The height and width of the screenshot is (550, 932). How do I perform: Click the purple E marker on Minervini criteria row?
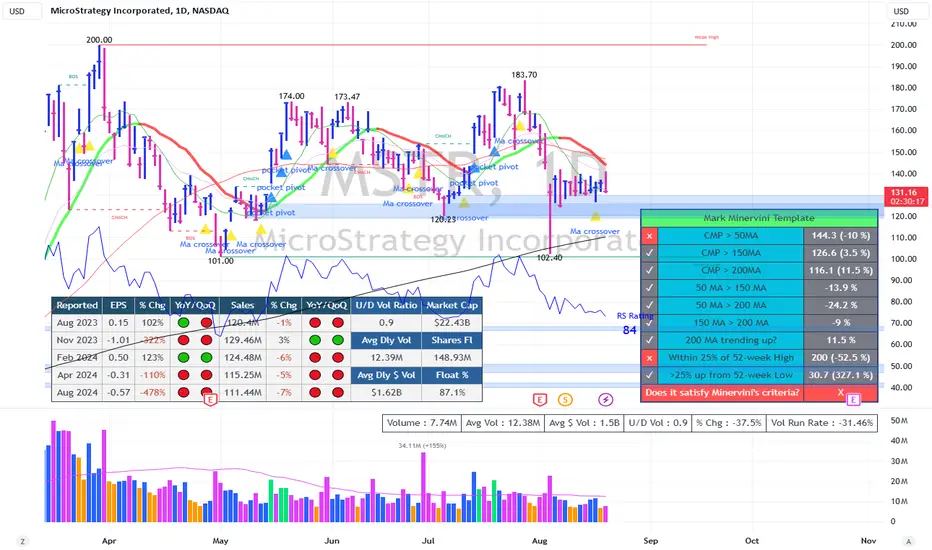click(x=853, y=400)
